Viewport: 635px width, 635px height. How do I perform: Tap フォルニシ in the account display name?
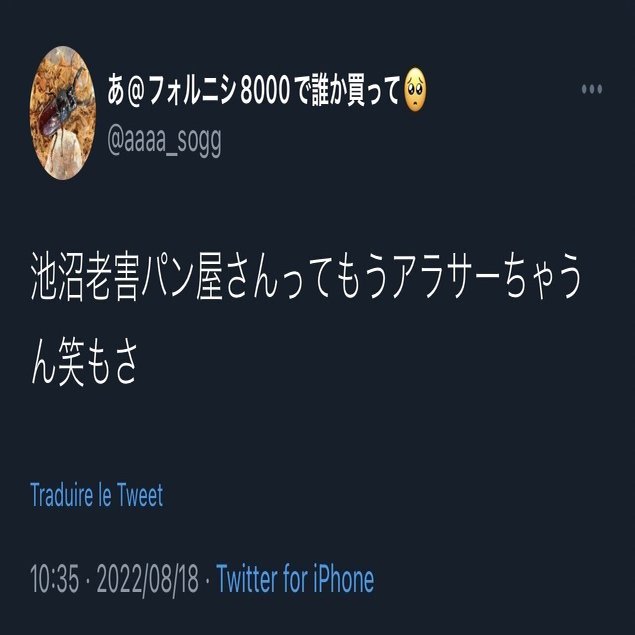[x=192, y=91]
